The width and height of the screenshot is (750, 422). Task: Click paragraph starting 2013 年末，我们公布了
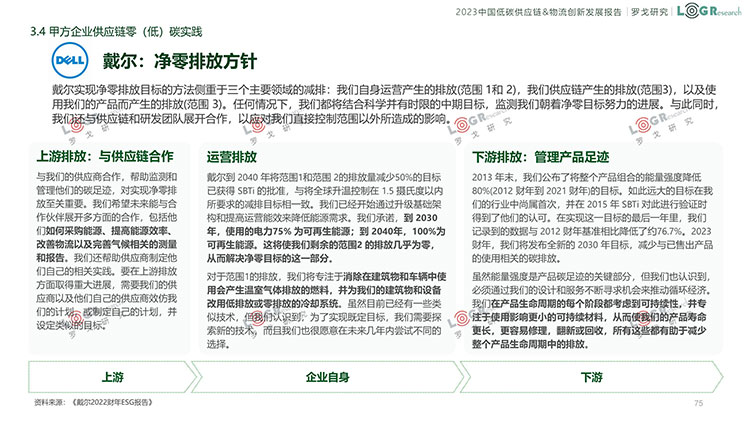click(592, 218)
